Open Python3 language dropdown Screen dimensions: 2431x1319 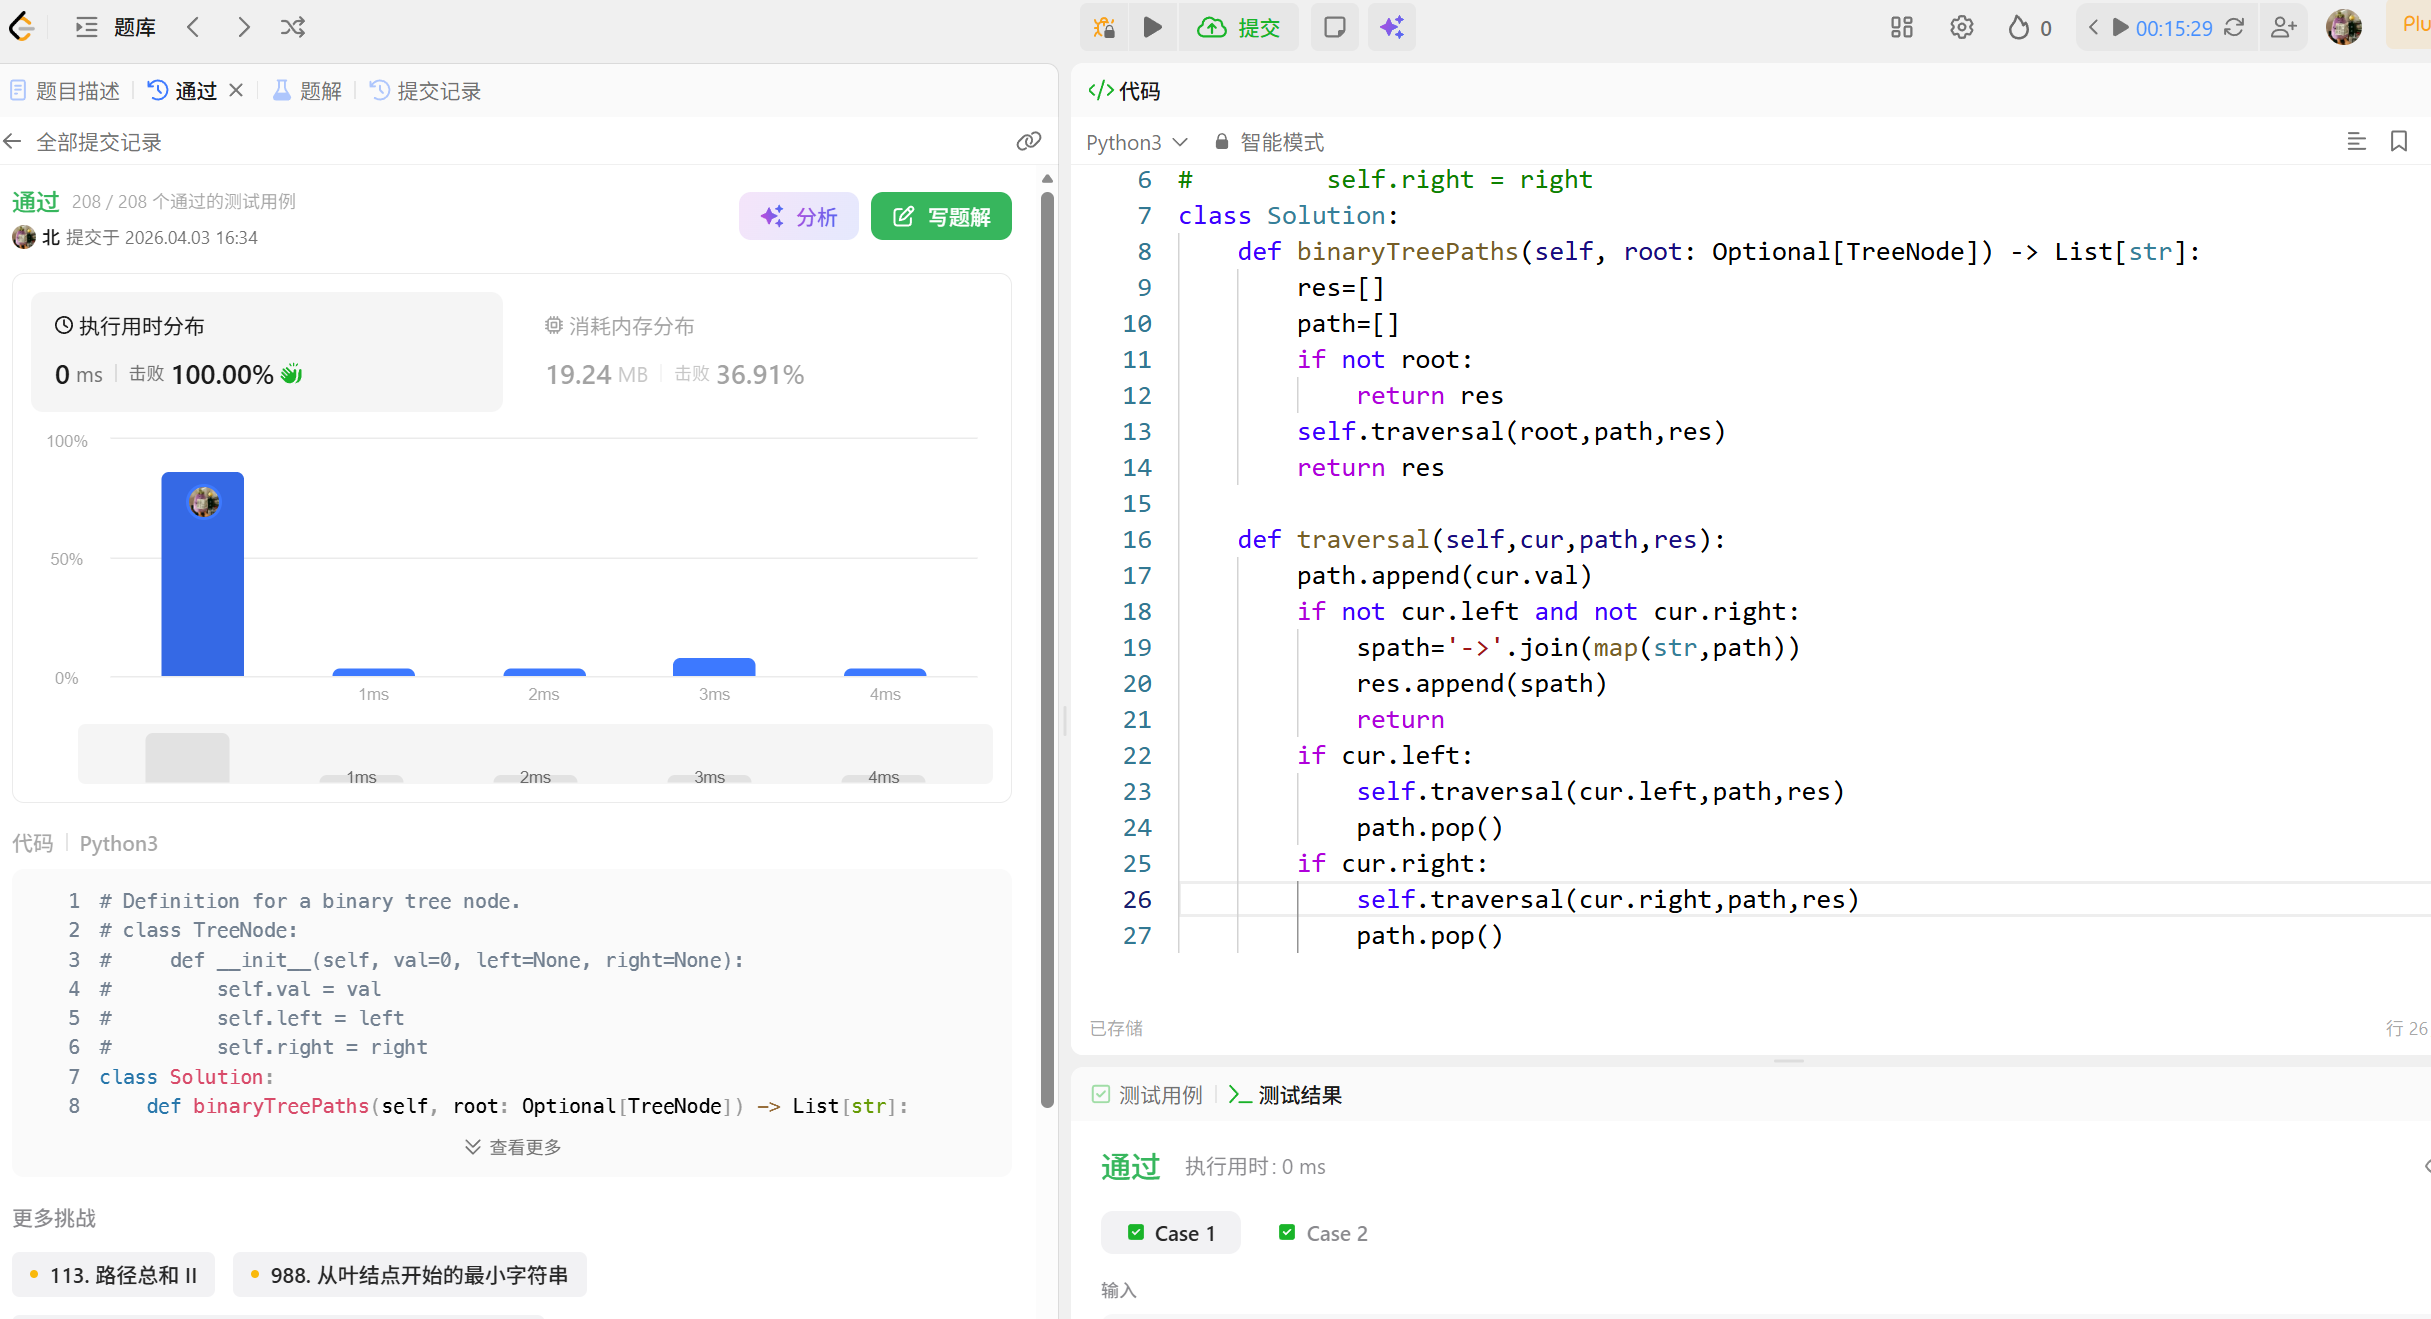click(x=1136, y=142)
